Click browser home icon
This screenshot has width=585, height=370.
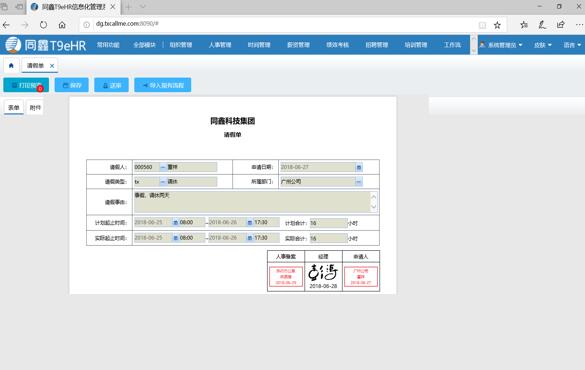(x=62, y=25)
